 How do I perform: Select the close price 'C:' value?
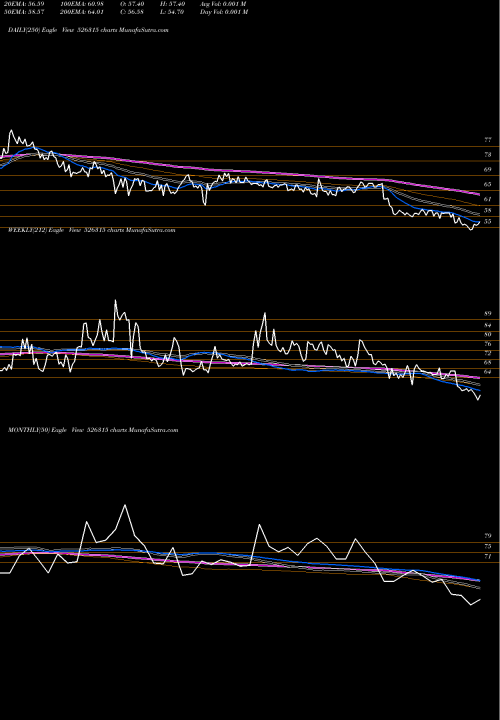click(132, 12)
